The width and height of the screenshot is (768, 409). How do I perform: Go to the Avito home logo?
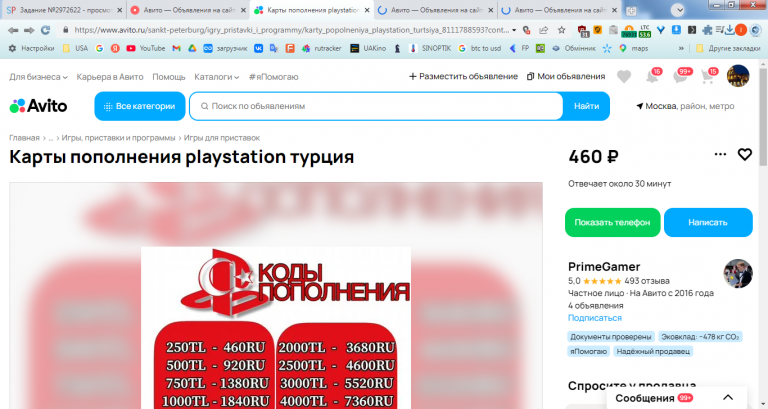coord(38,106)
